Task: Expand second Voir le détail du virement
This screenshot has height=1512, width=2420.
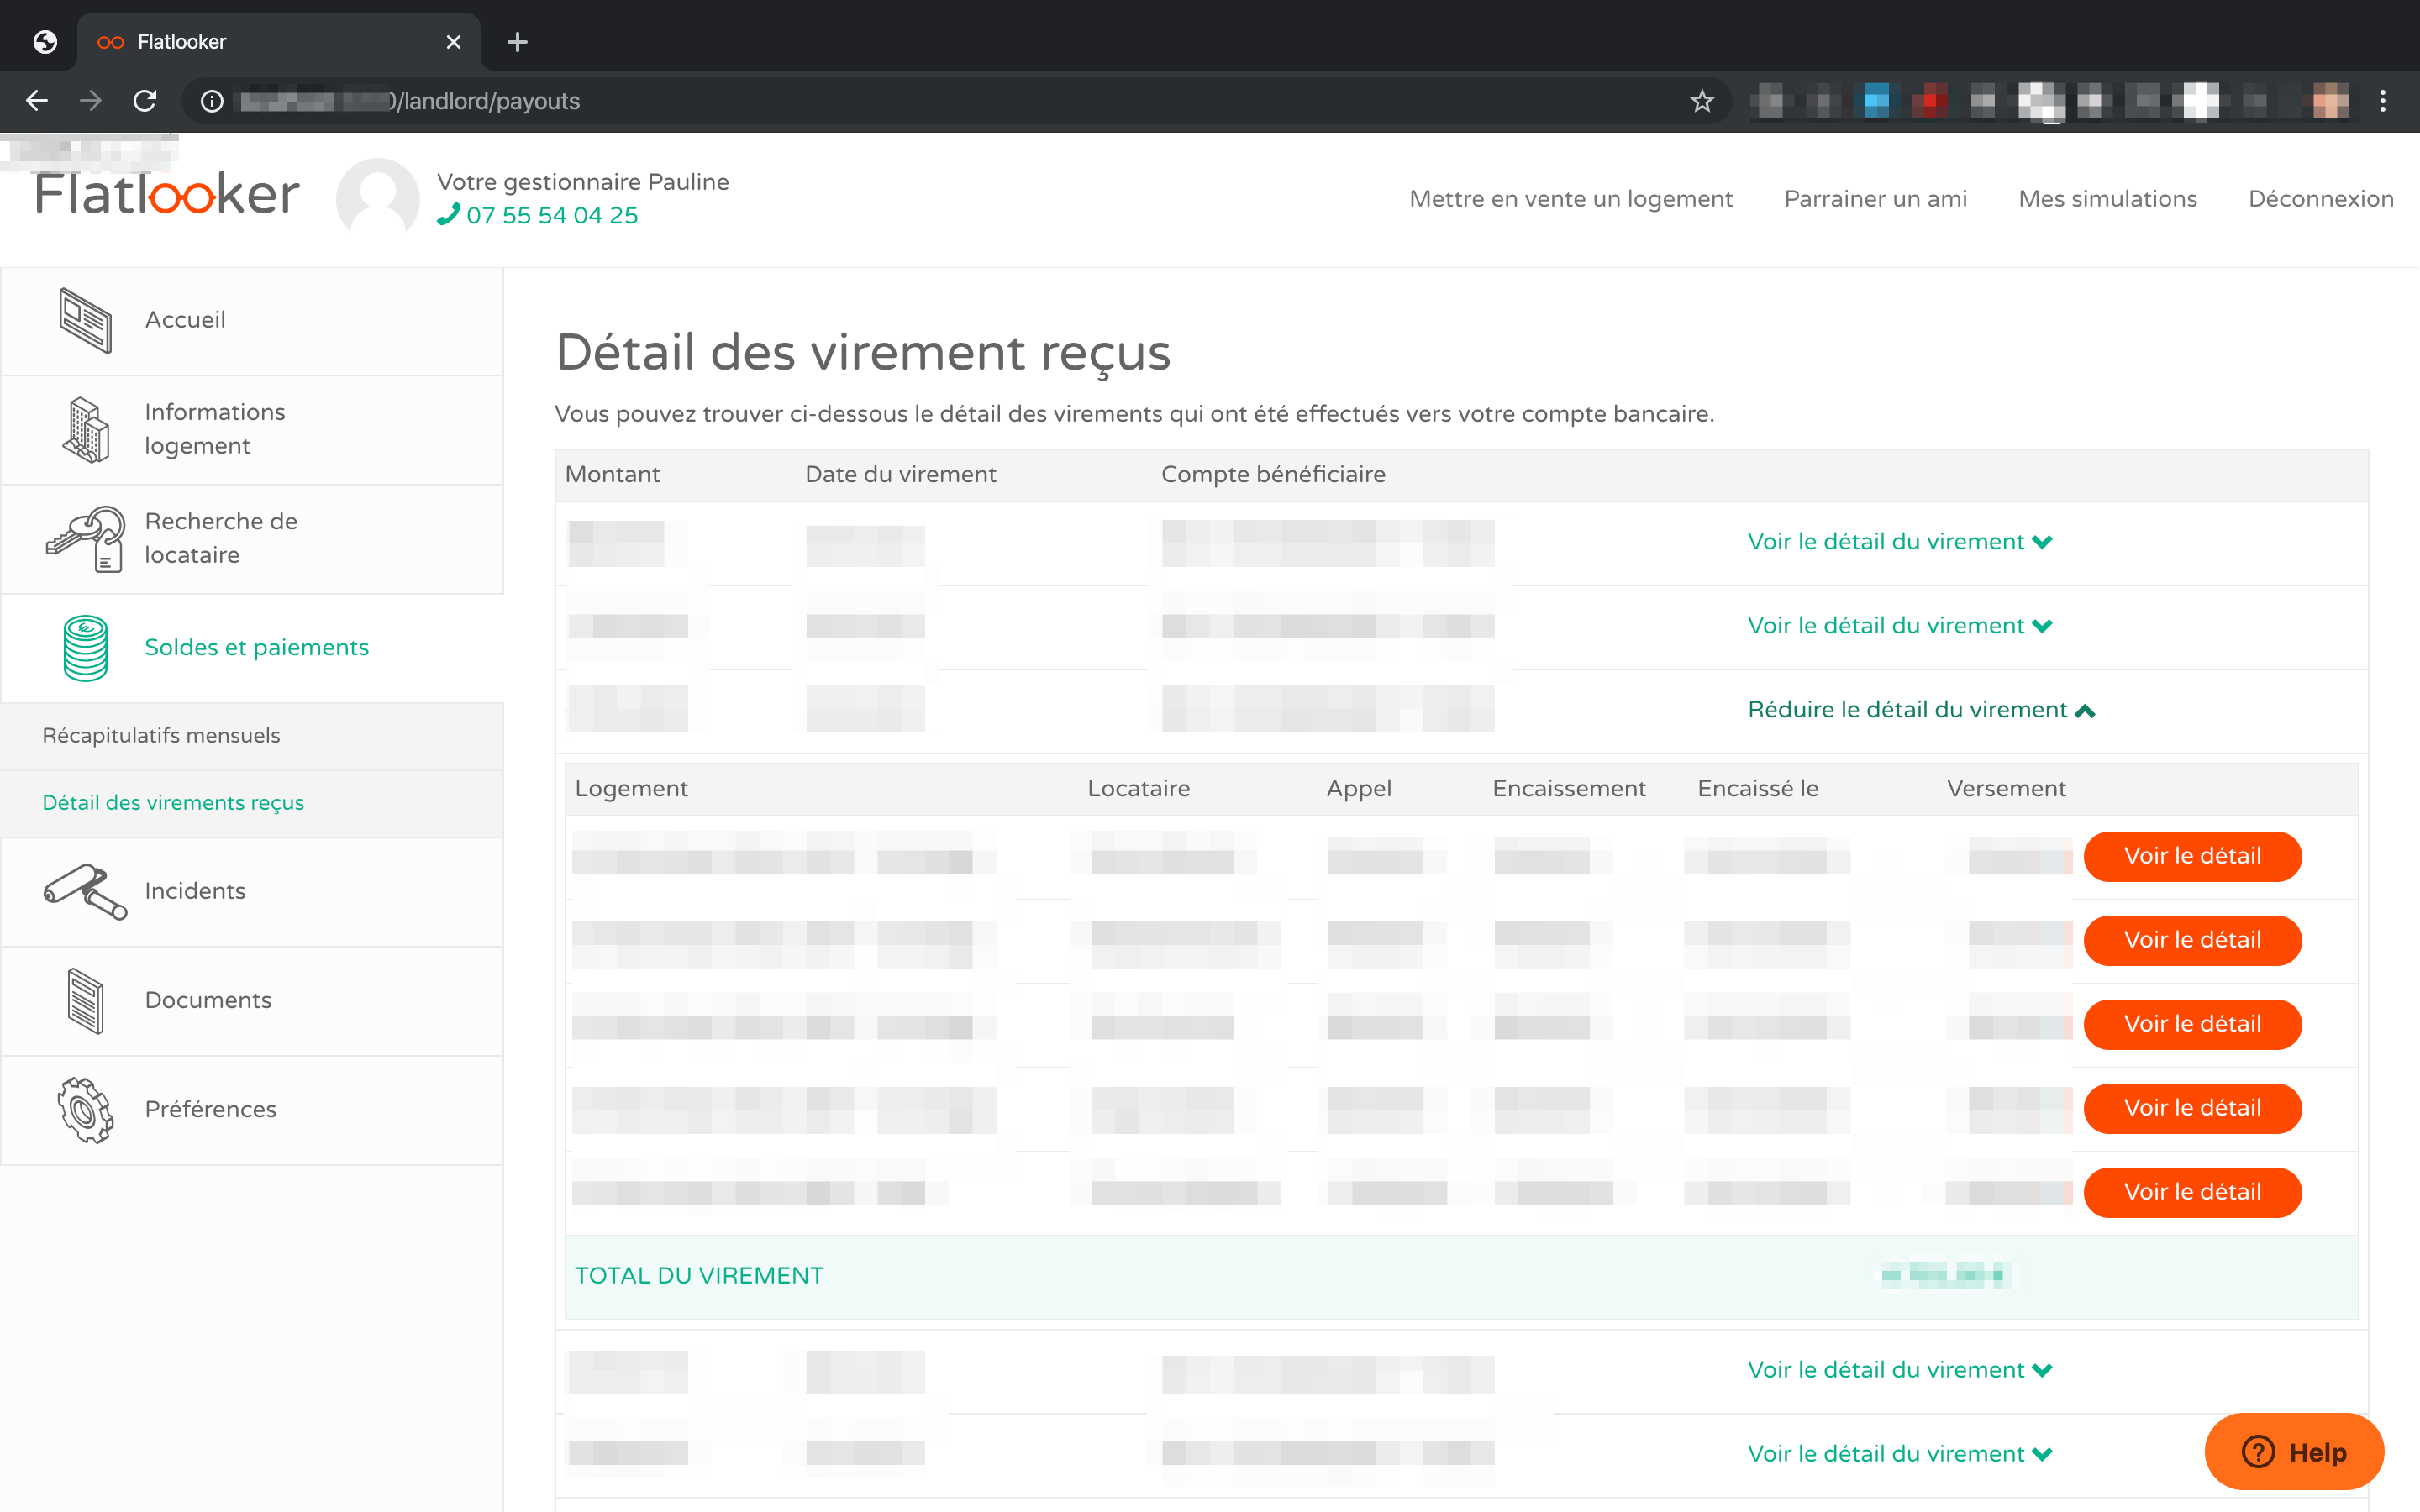Action: click(1900, 626)
